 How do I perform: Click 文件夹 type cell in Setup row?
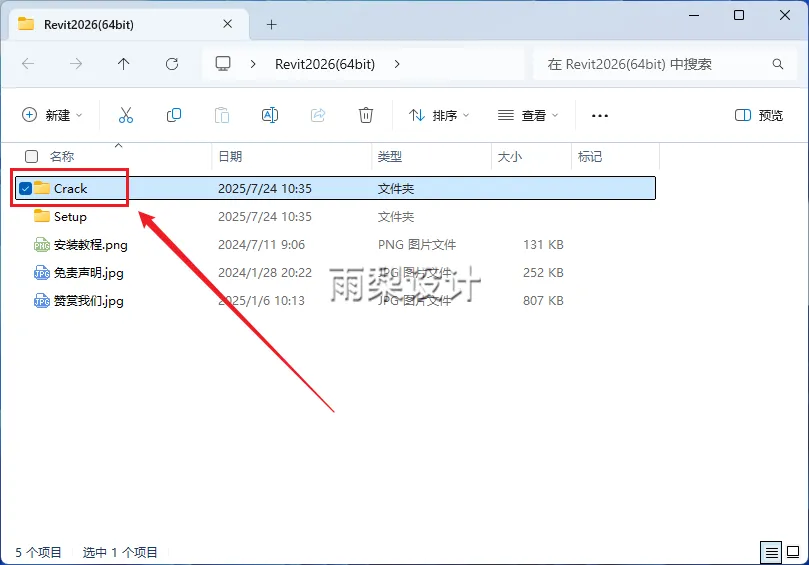coord(396,217)
